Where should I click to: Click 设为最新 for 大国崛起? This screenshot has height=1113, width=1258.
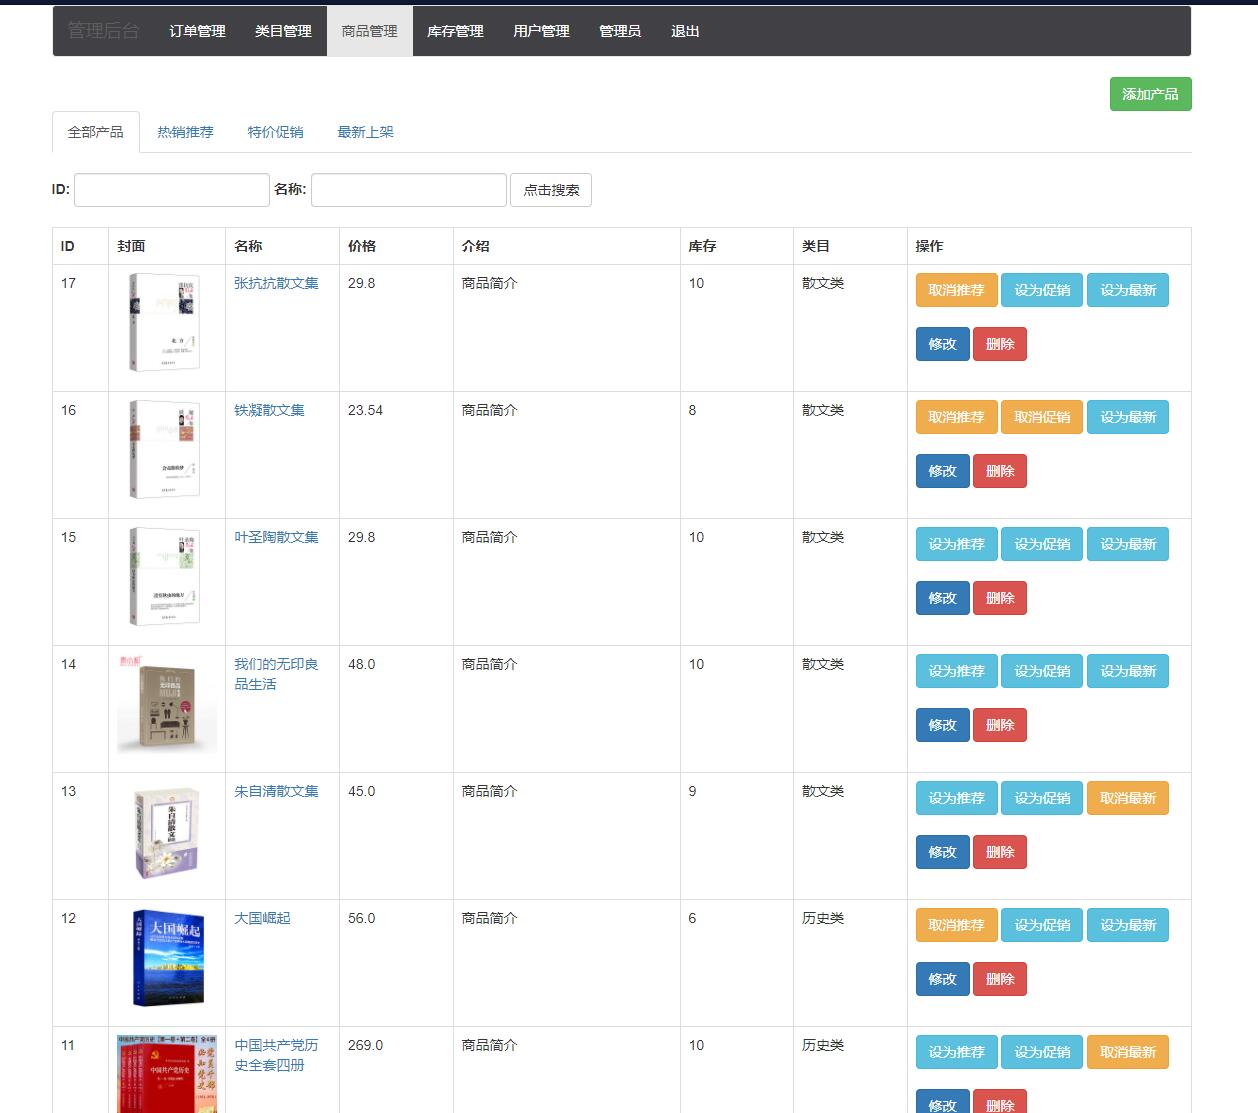[1127, 925]
